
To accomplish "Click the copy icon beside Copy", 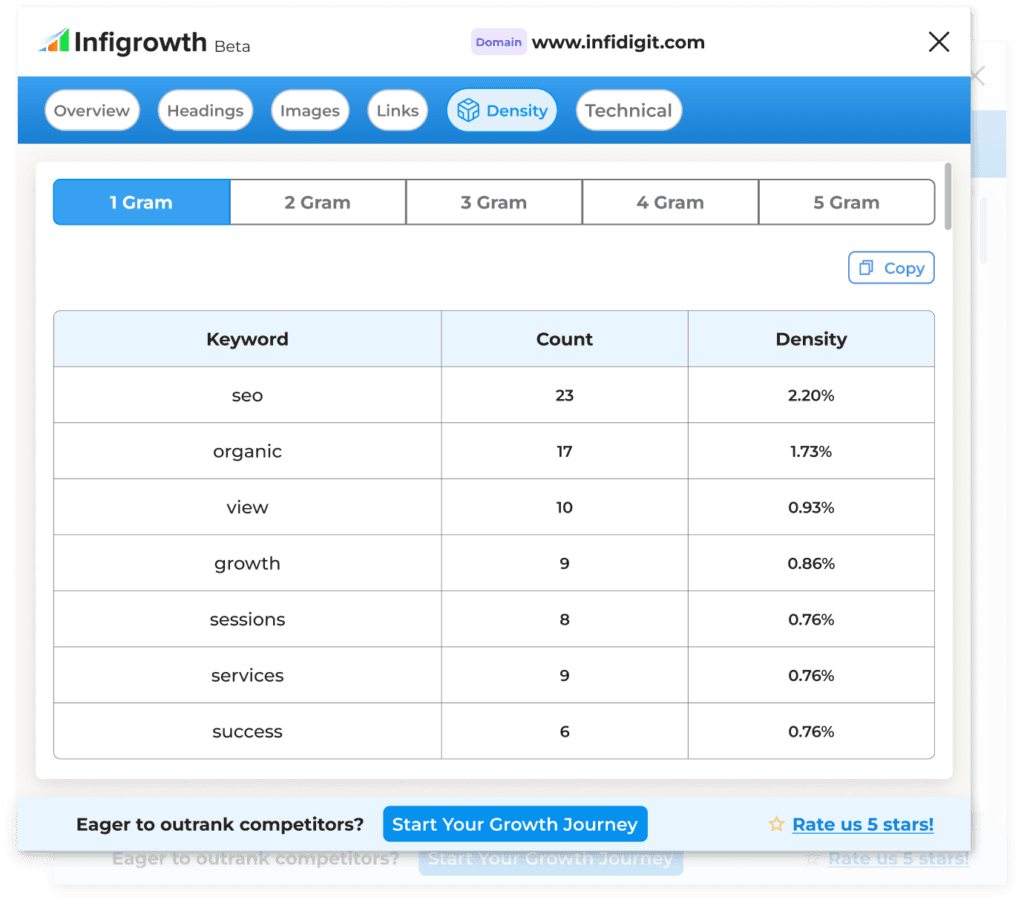I will (x=866, y=268).
